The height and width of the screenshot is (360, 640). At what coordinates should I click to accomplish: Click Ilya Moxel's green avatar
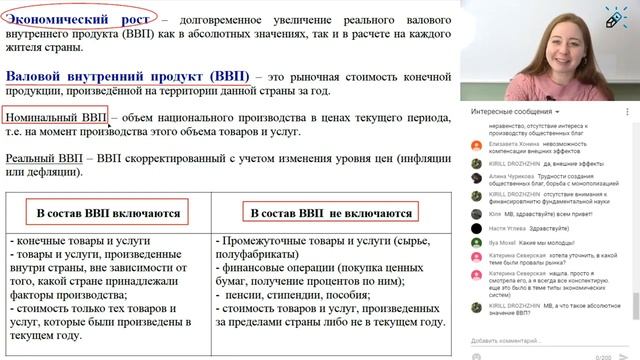[x=476, y=243]
